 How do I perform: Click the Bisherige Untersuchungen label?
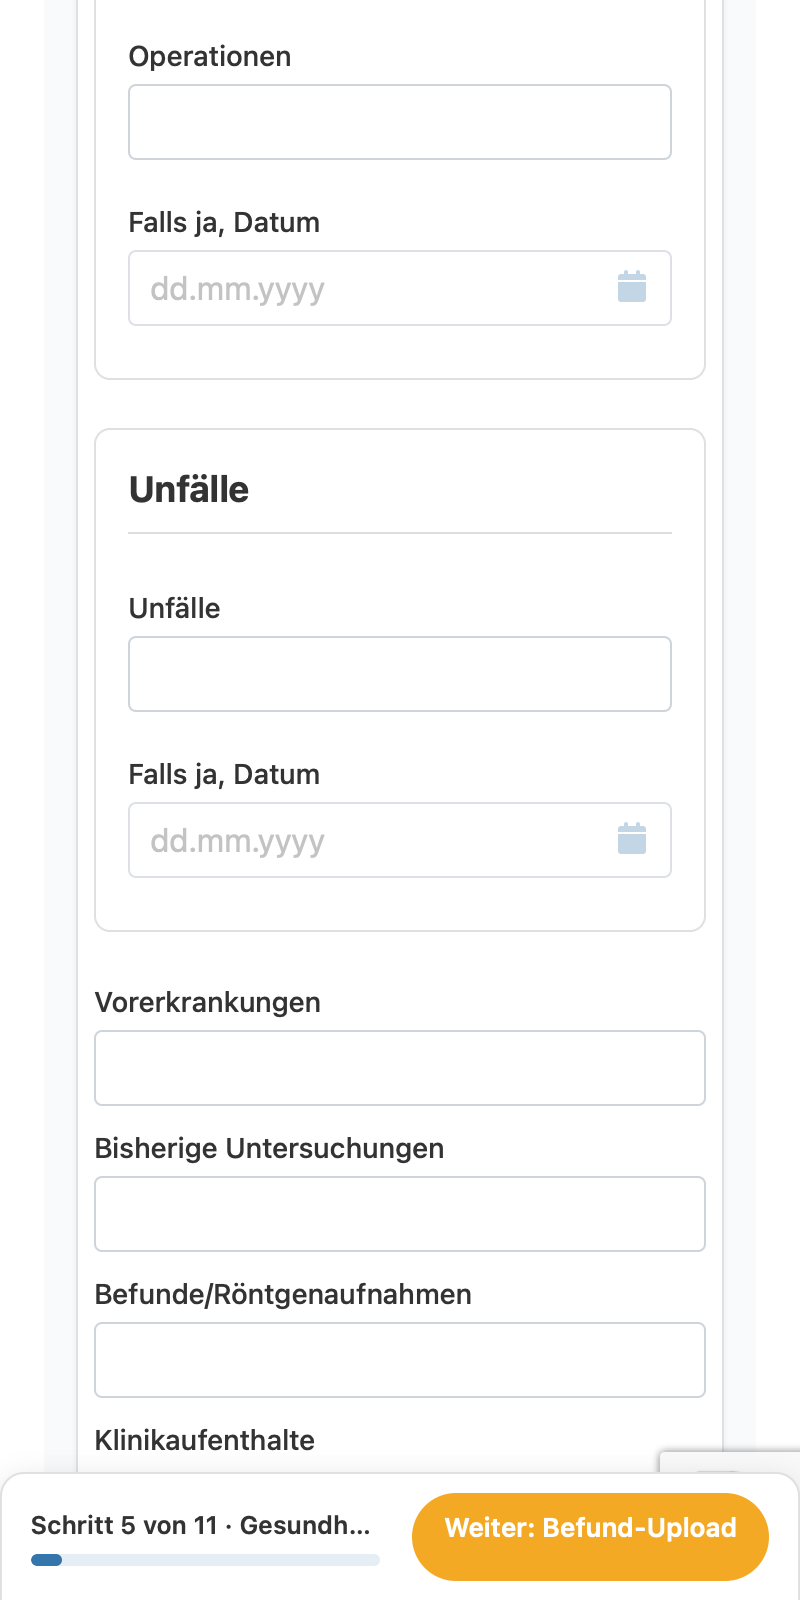click(x=269, y=1148)
